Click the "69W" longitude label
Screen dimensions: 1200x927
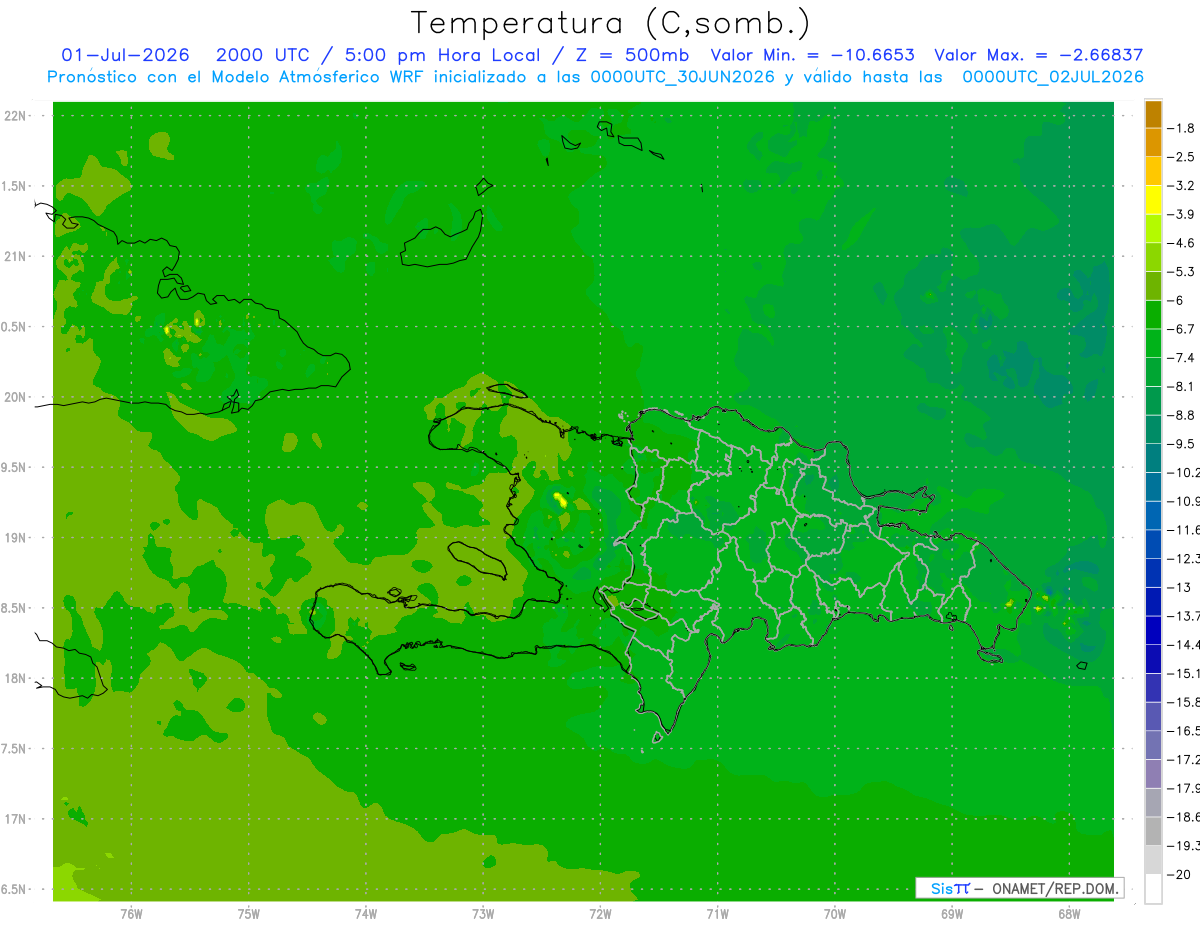click(x=951, y=914)
